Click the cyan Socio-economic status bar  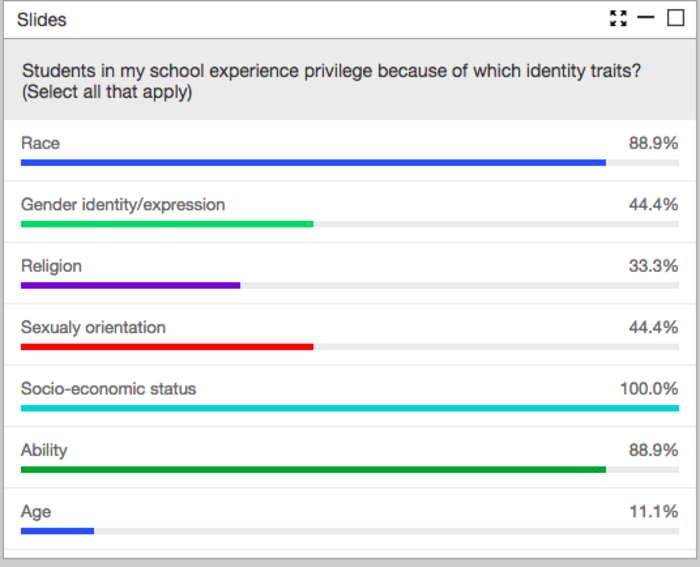coord(350,408)
